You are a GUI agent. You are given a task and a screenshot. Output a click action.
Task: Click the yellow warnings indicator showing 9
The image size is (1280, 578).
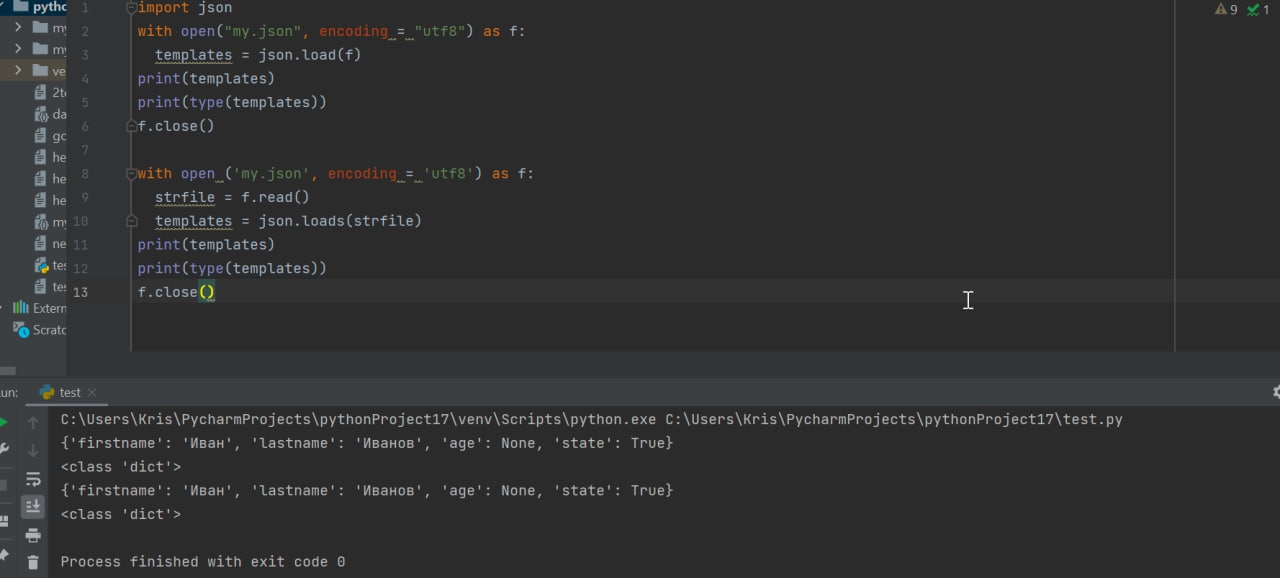pos(1225,9)
